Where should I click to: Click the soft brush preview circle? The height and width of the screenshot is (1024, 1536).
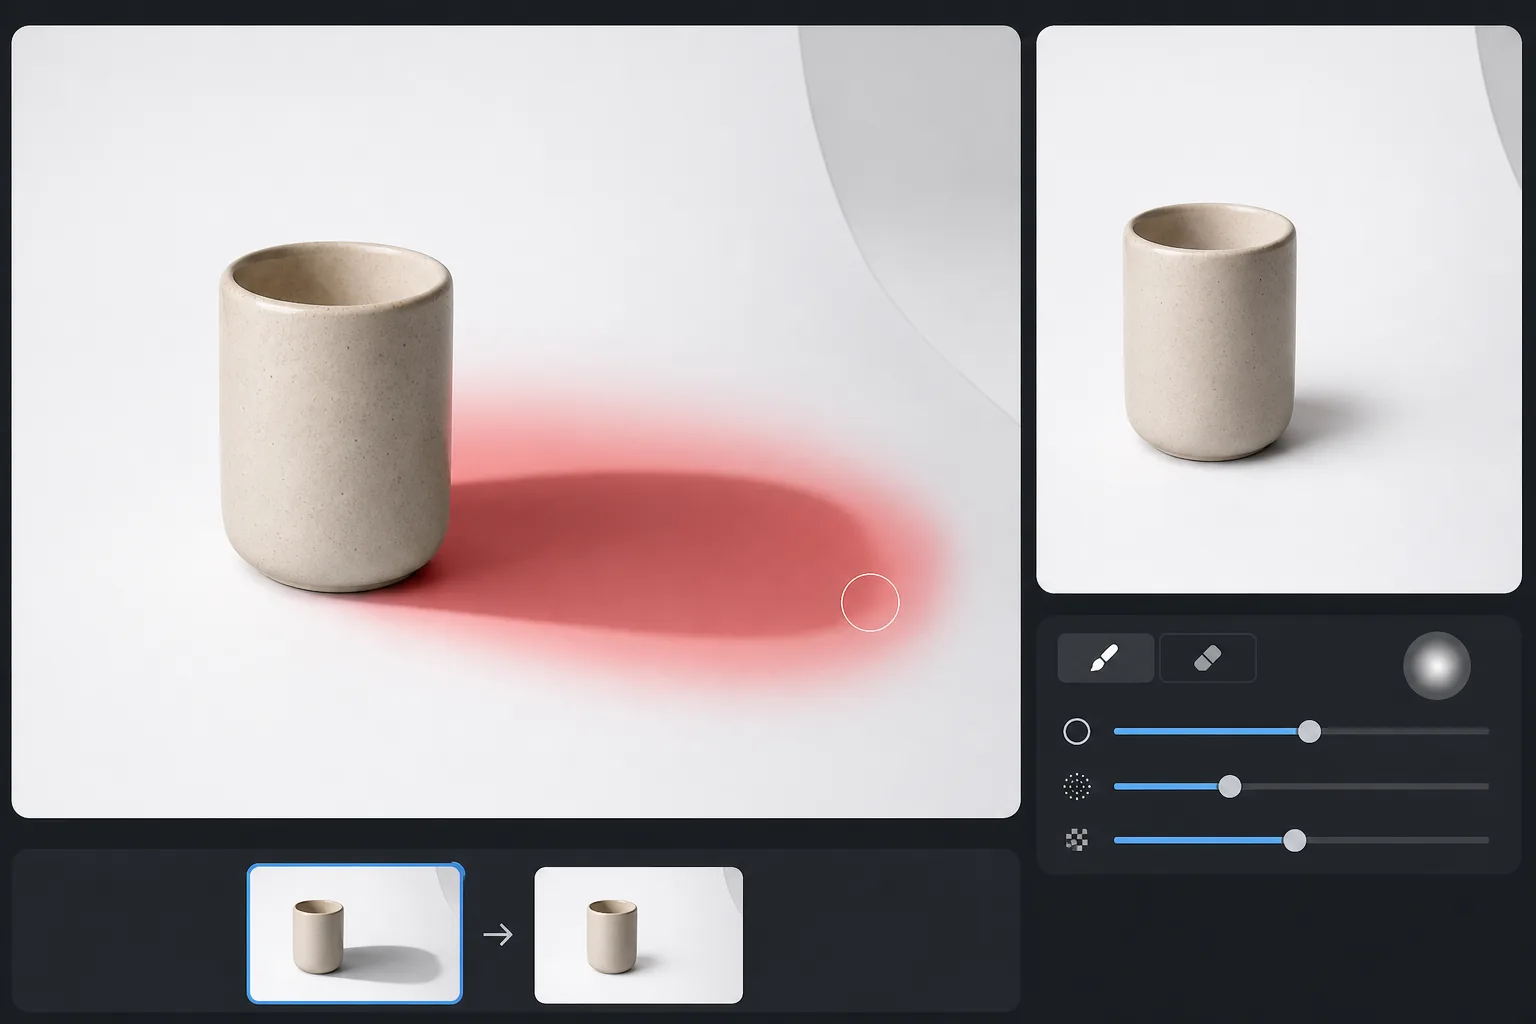[x=1436, y=665]
